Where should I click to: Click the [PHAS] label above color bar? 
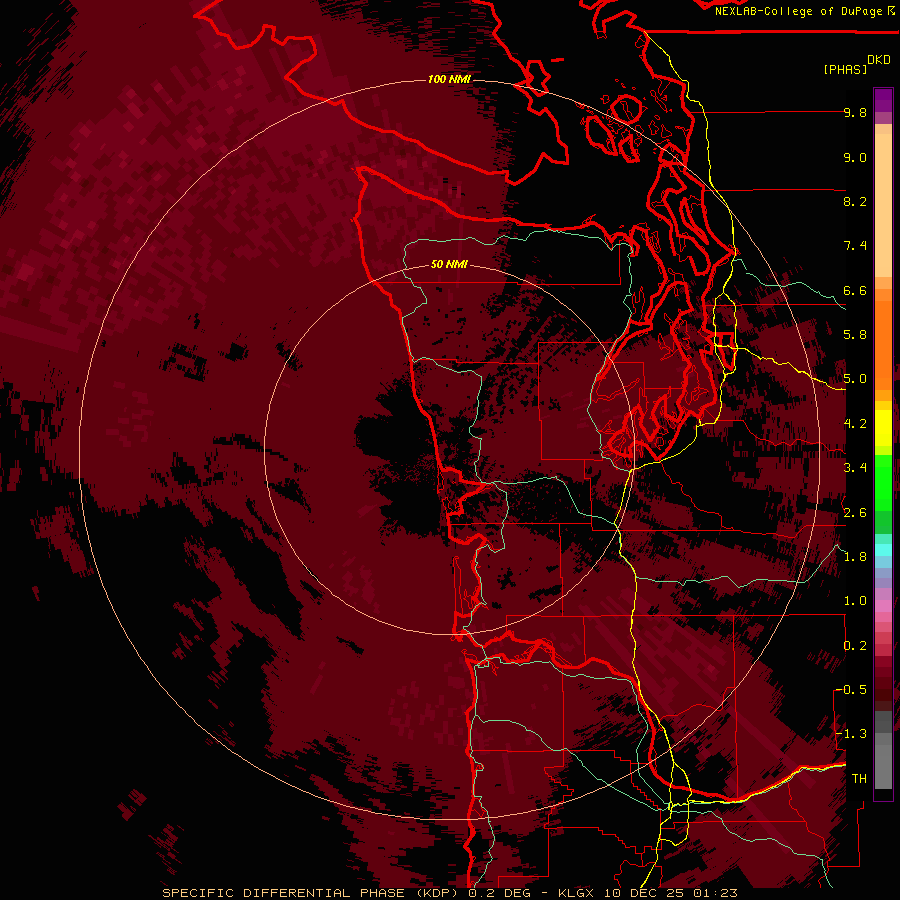[x=845, y=69]
